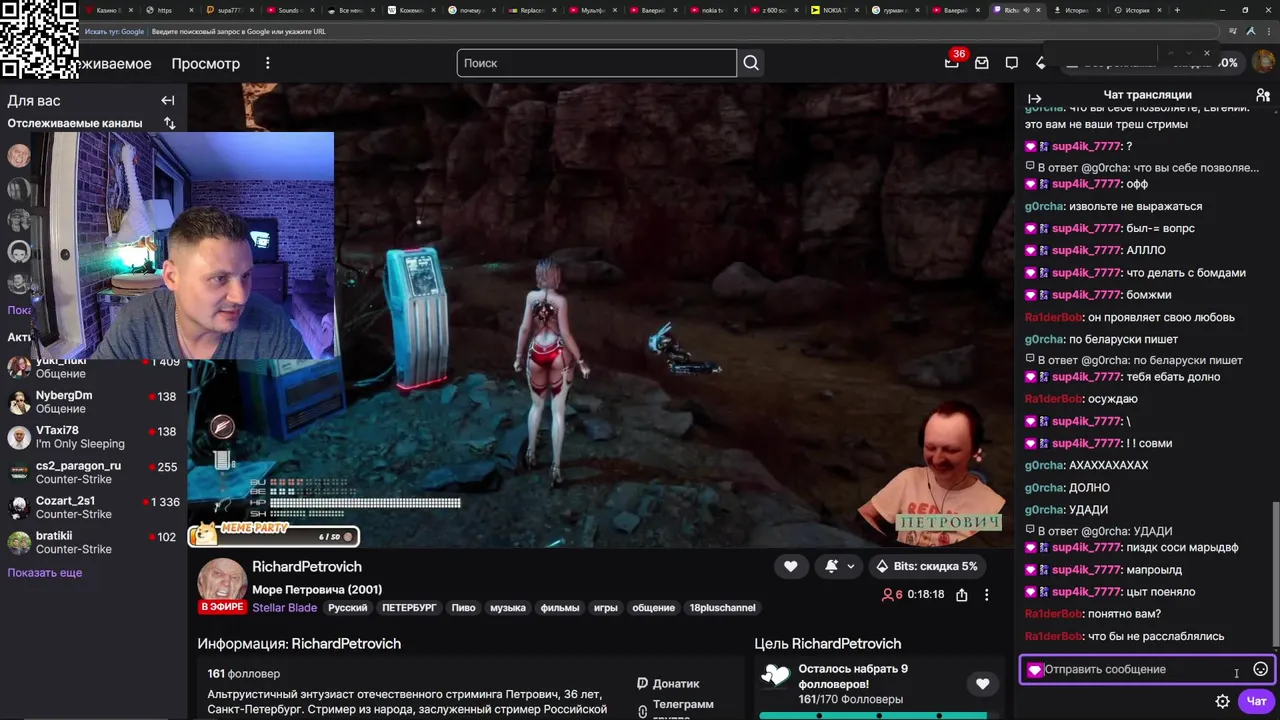The image size is (1280, 720).
Task: Click username Ra1derBob in last chat message
Action: tap(1053, 636)
